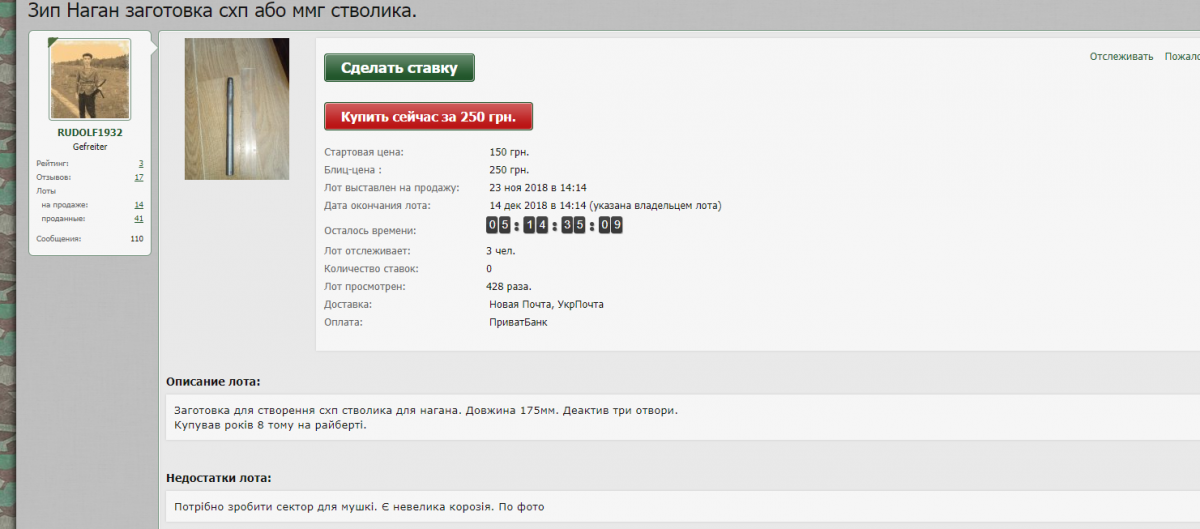Image resolution: width=1200 pixels, height=529 pixels.
Task: Select starting price 150 грн.
Action: coord(509,152)
